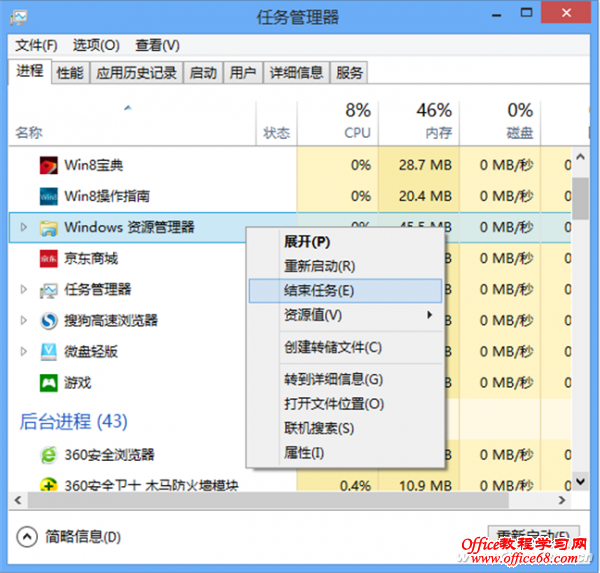The height and width of the screenshot is (573, 600).
Task: Maximize the 任务管理器 window
Action: pos(527,13)
